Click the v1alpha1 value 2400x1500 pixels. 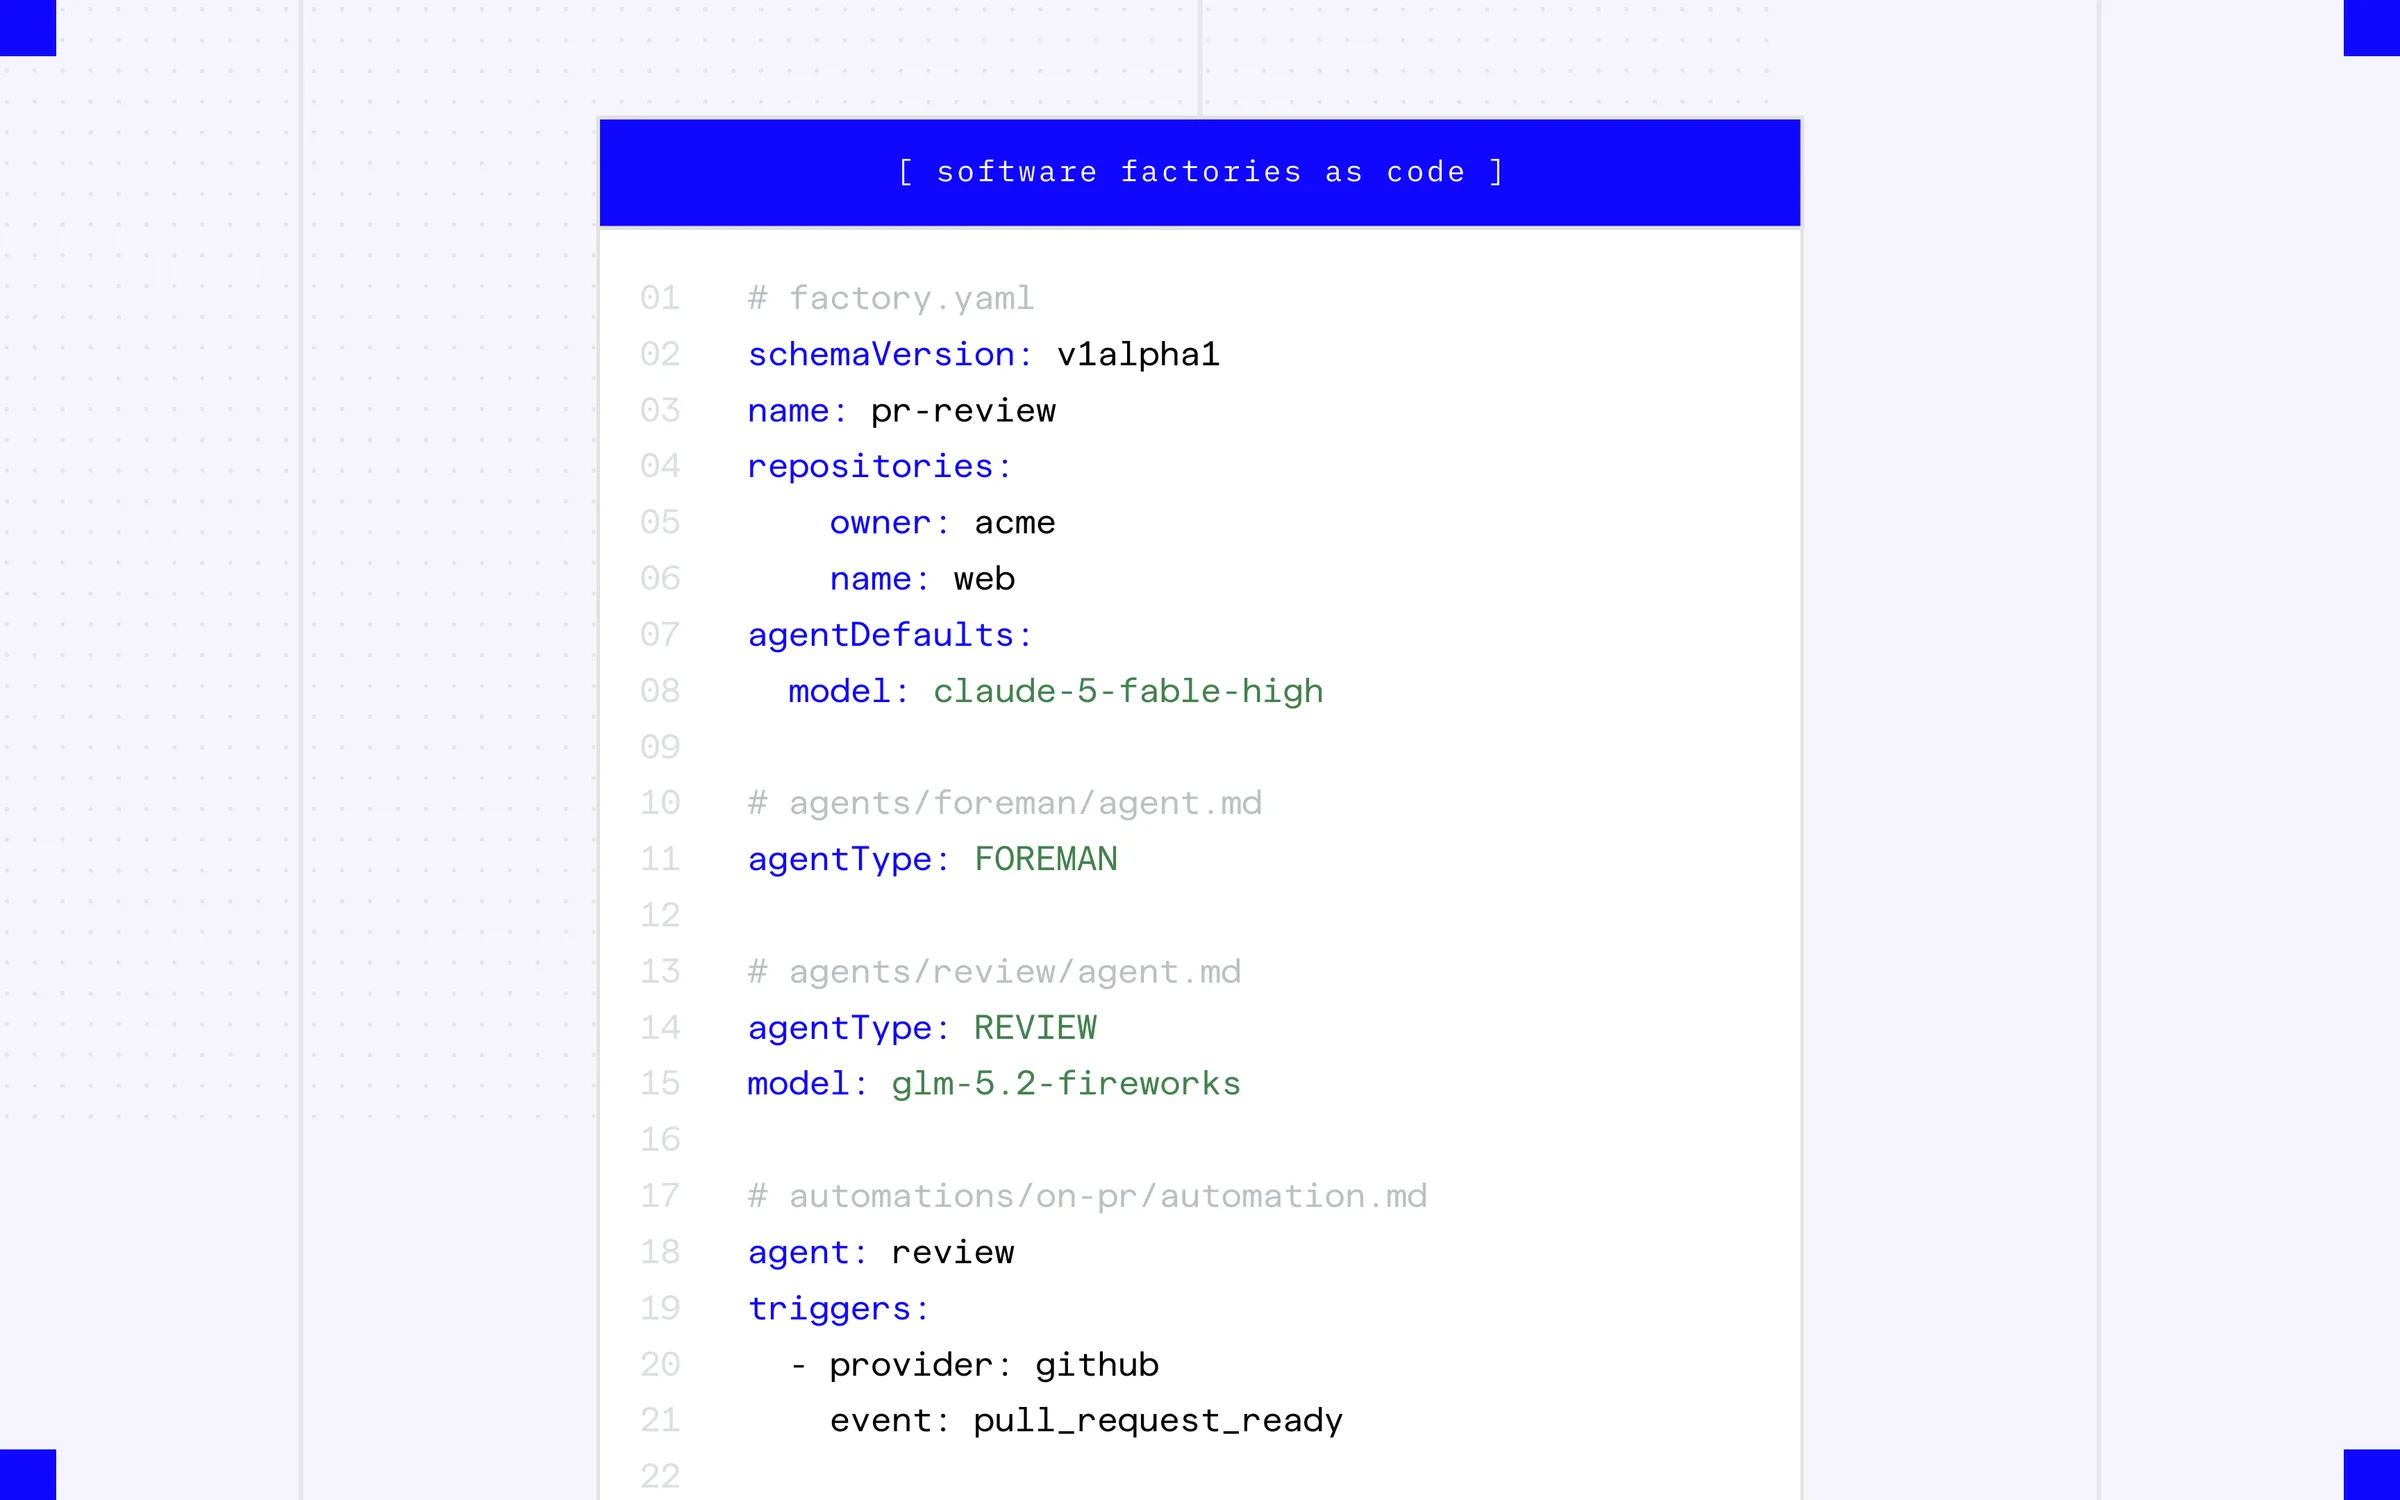[x=1138, y=354]
